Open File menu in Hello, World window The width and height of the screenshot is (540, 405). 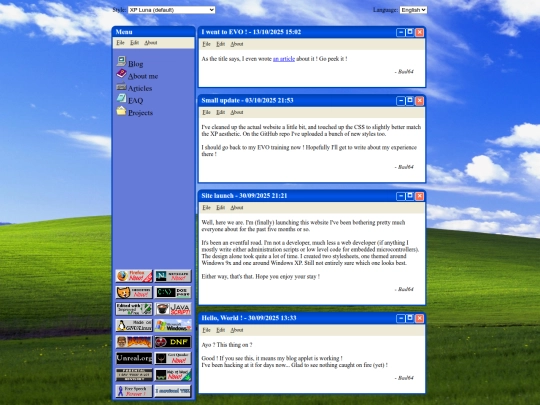click(x=206, y=330)
